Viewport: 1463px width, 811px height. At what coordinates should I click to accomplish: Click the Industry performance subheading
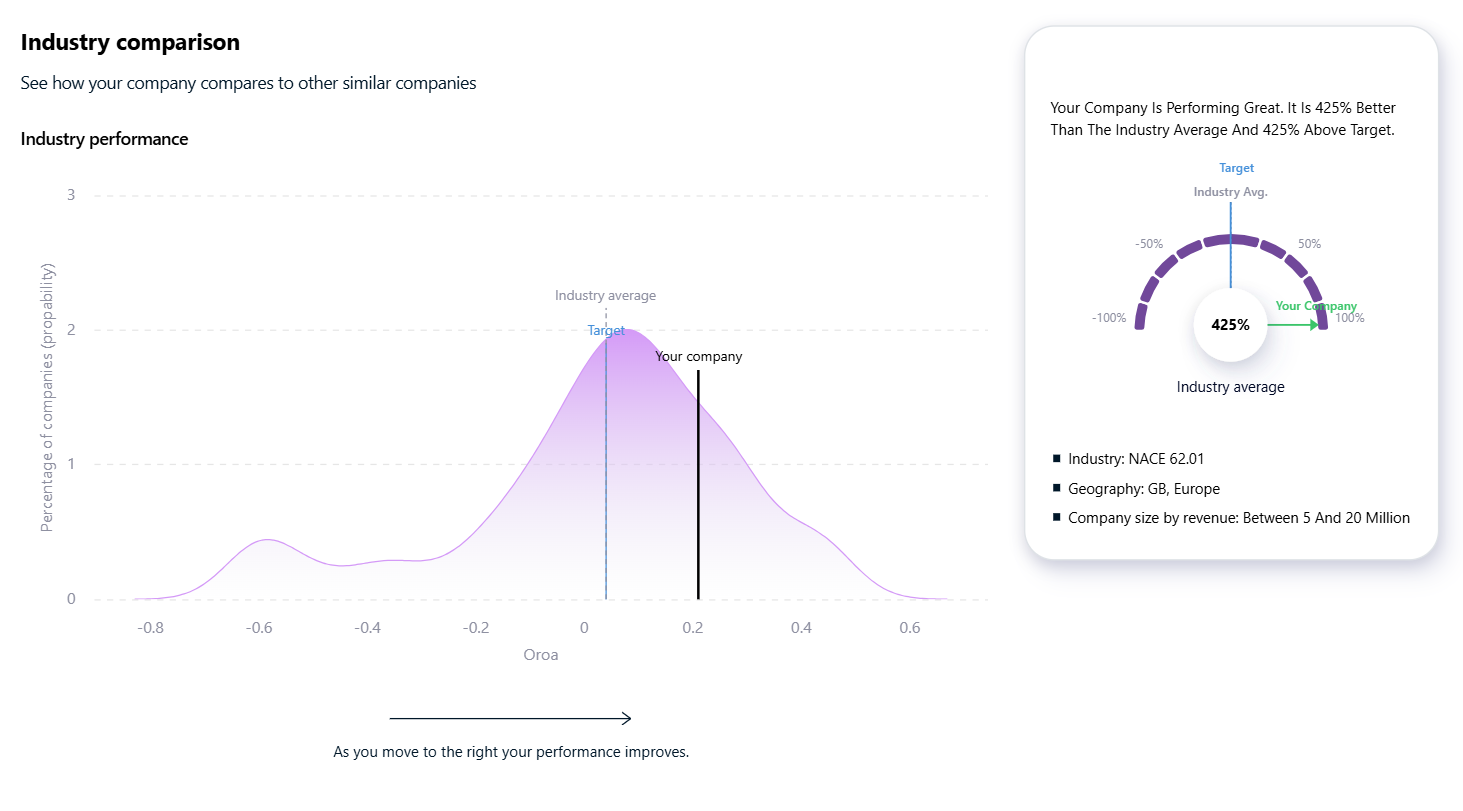point(104,139)
